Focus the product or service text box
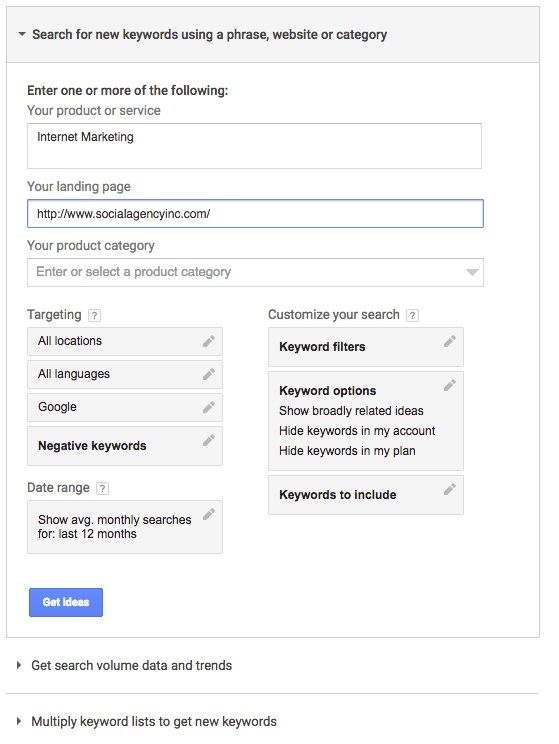 (x=254, y=146)
